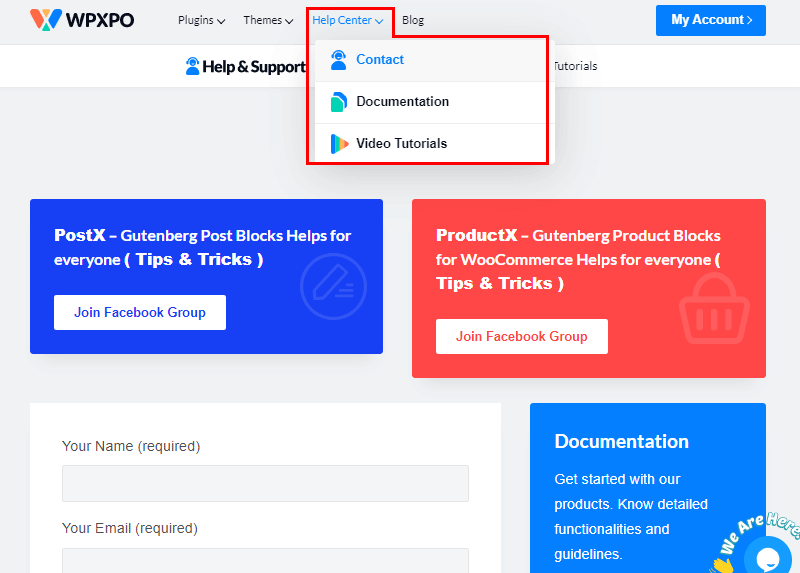The image size is (800, 573).
Task: Click the ProductX card title text
Action: click(x=578, y=259)
